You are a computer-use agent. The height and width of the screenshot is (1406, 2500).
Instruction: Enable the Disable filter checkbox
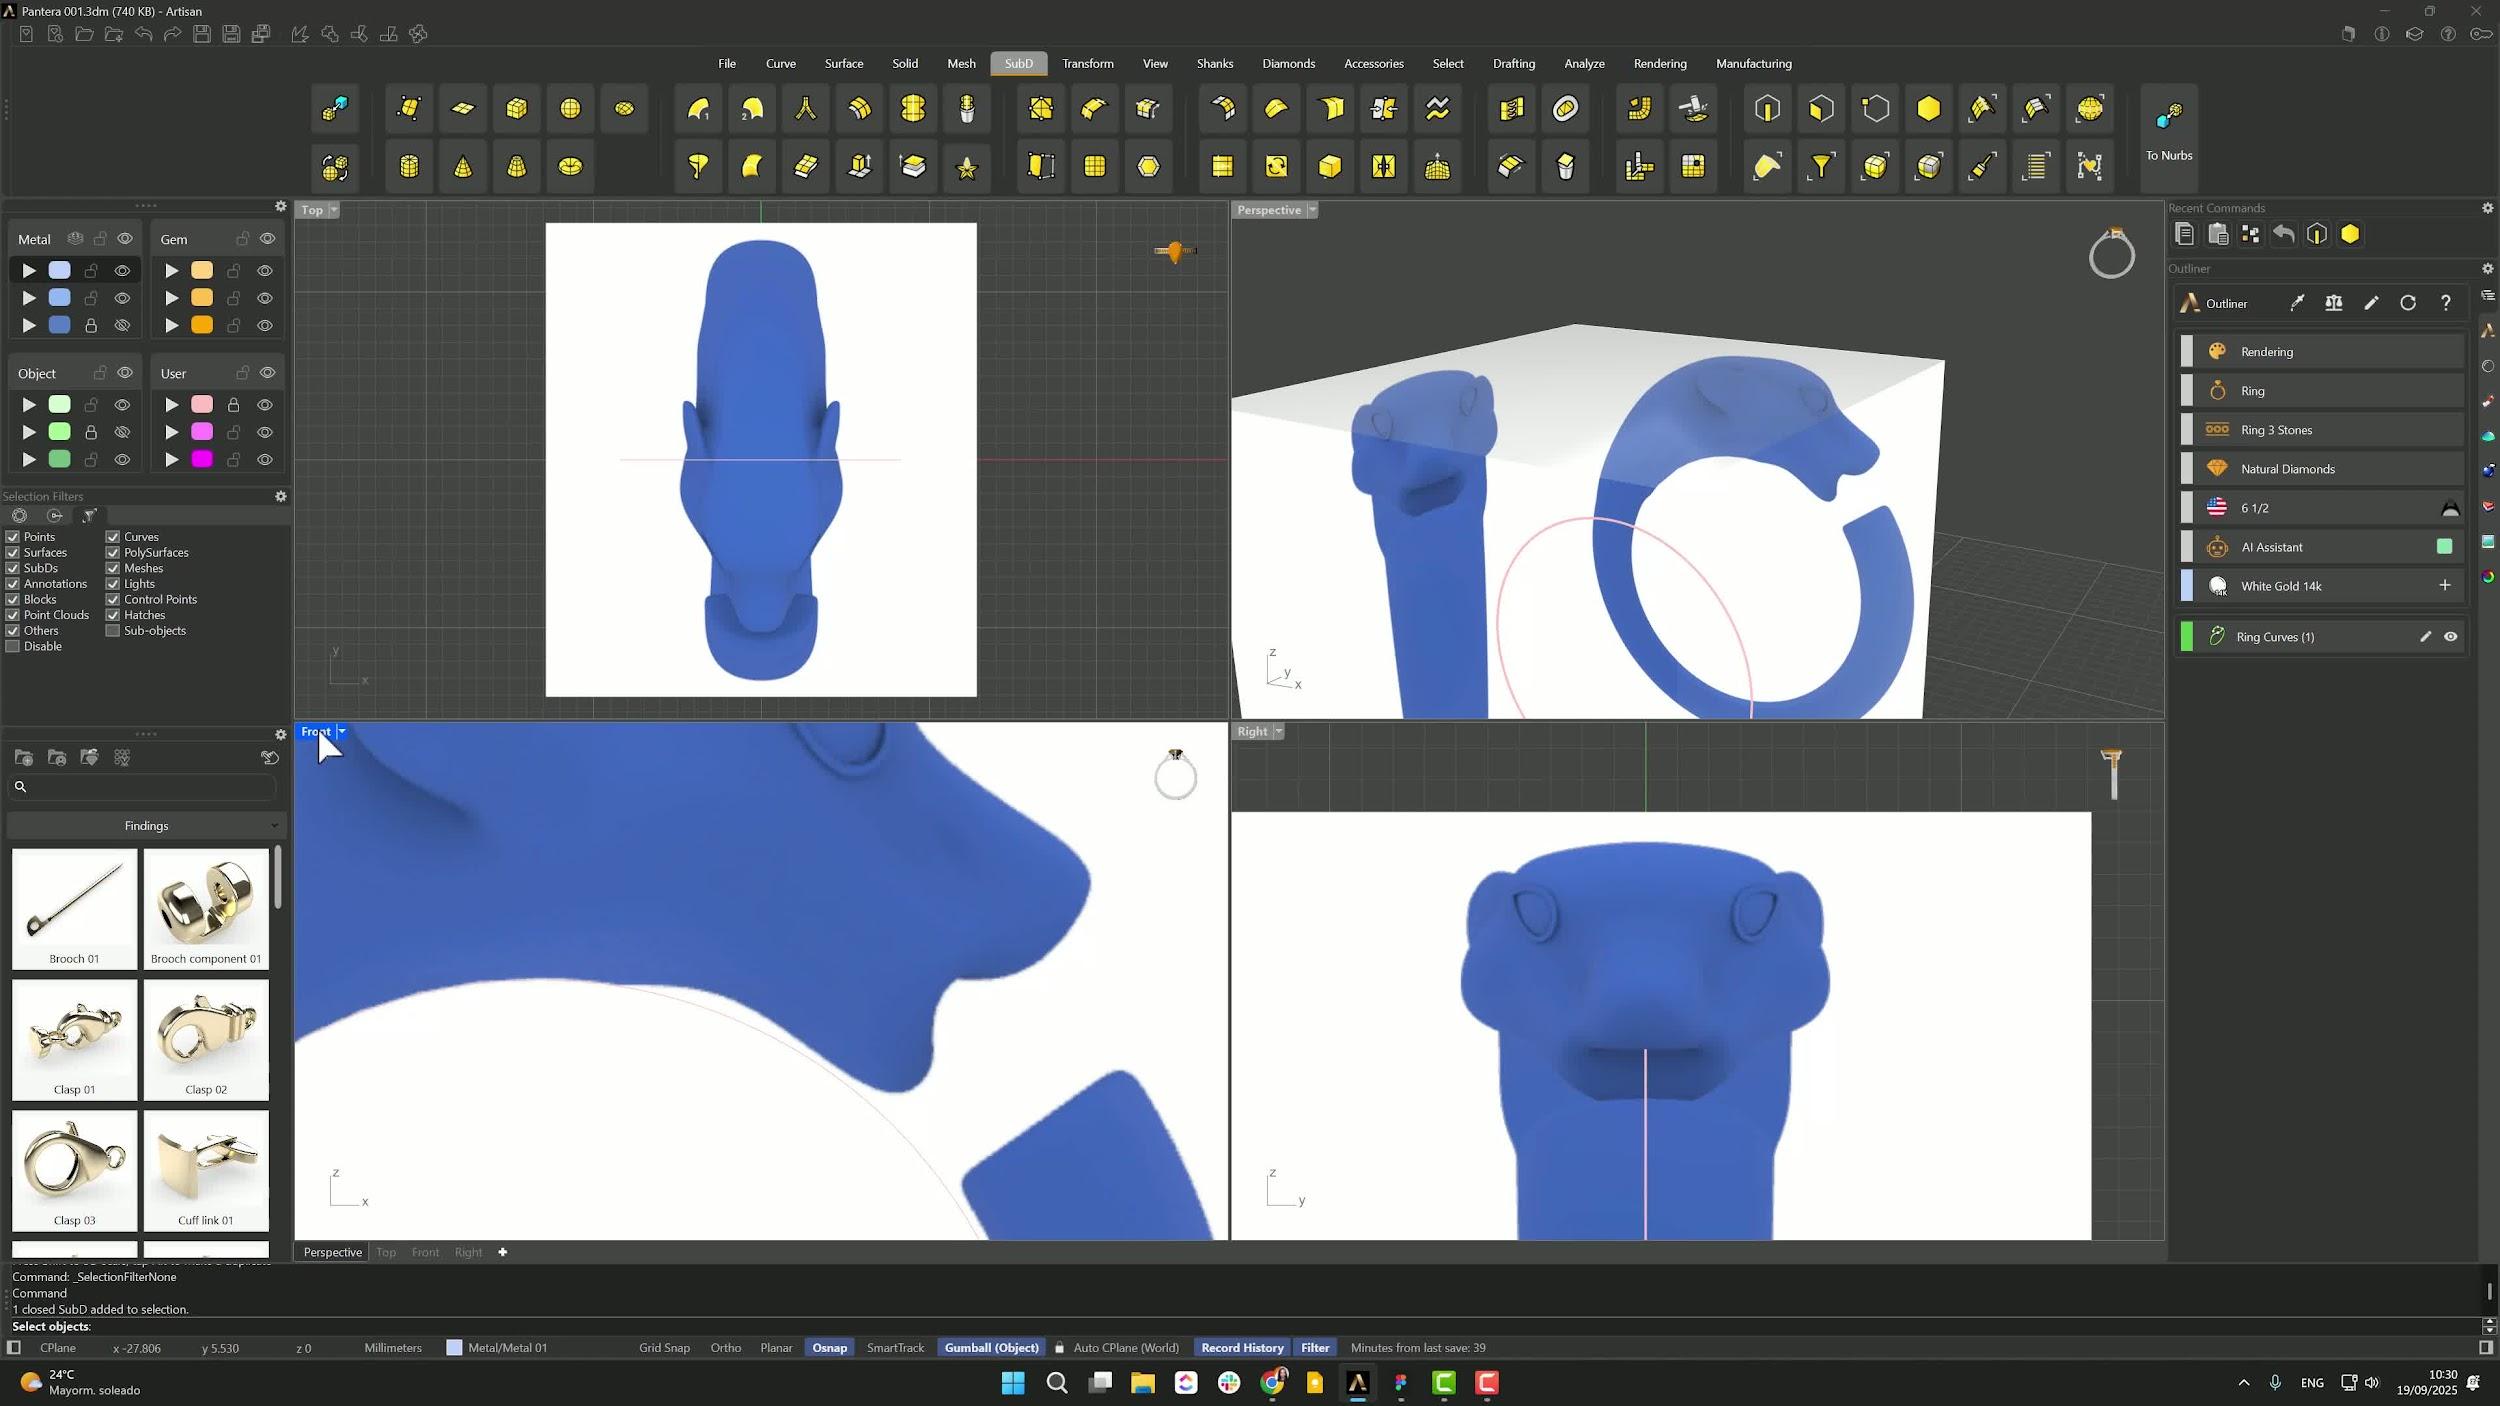tap(13, 647)
